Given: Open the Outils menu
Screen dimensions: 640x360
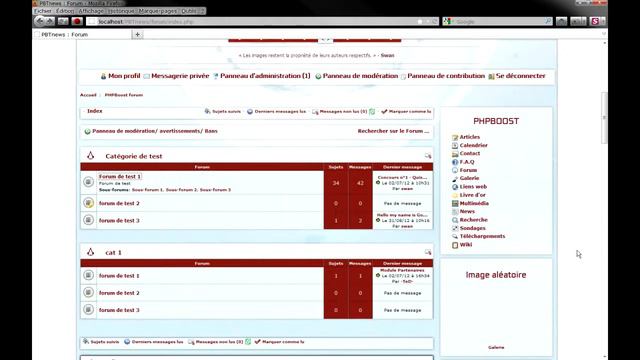Looking at the screenshot, I should [189, 11].
